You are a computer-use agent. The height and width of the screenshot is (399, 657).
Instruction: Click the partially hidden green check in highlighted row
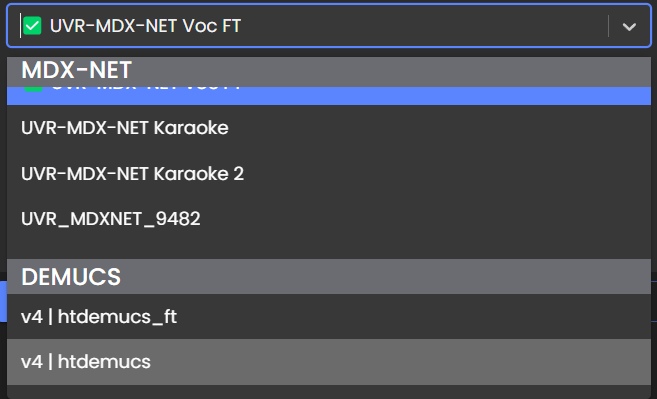[34, 89]
